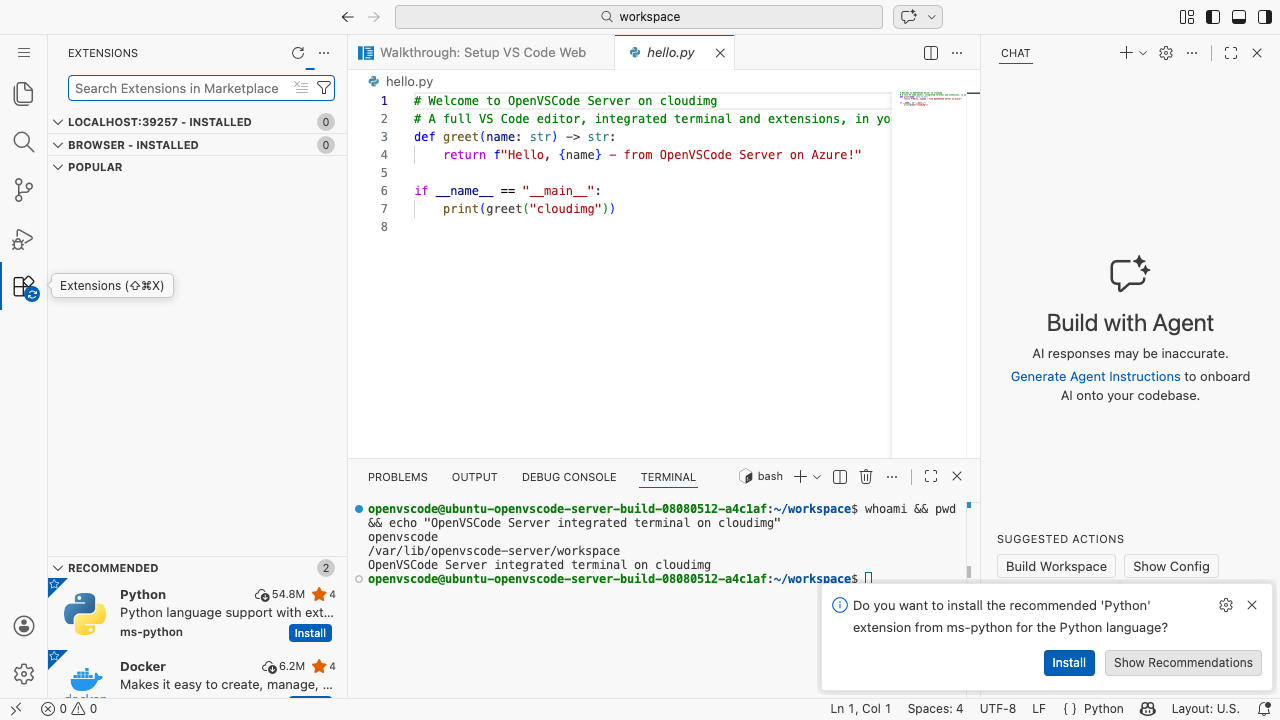1280x720 pixels.
Task: Click Show Recommendations in notification
Action: pos(1183,663)
